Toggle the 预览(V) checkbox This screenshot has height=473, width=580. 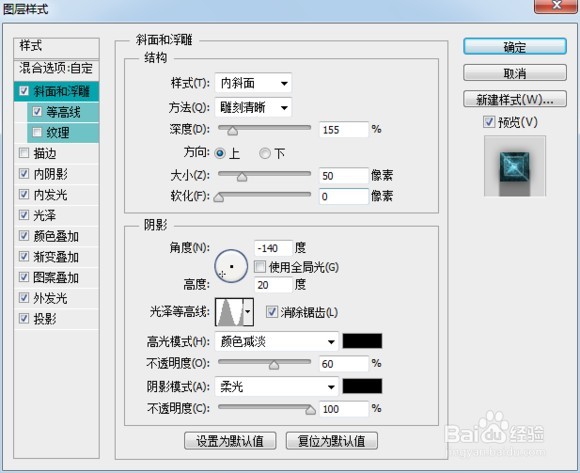tap(489, 122)
